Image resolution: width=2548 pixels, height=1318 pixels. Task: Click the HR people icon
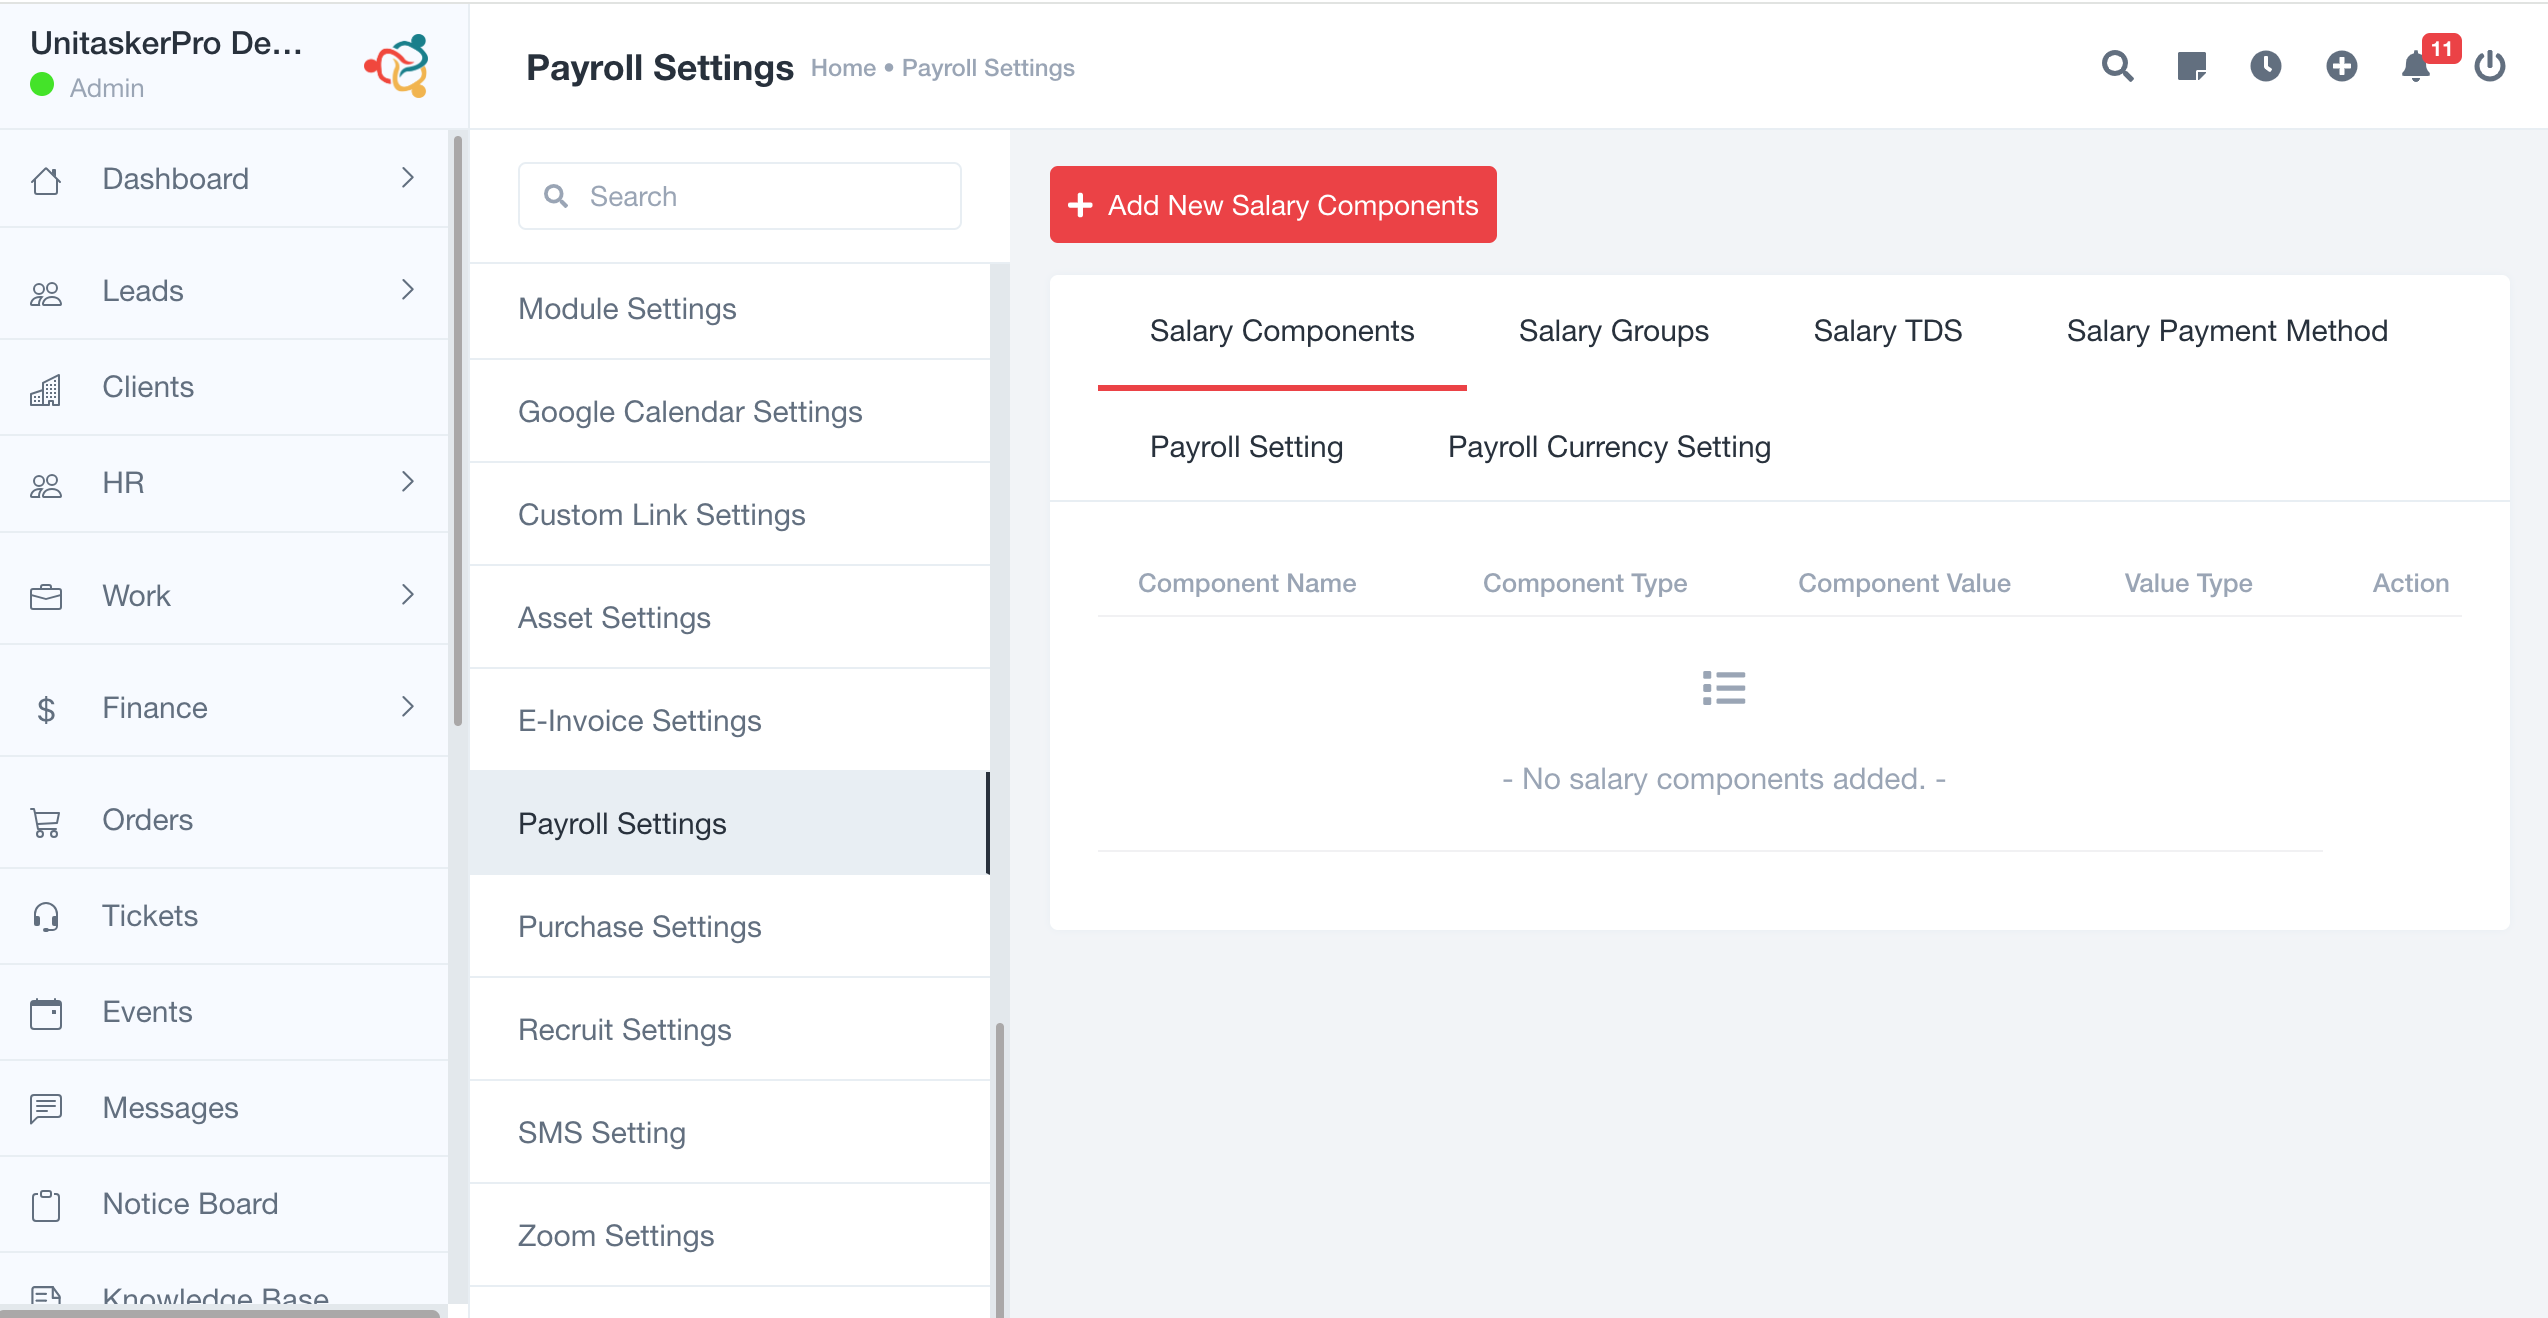click(x=46, y=484)
